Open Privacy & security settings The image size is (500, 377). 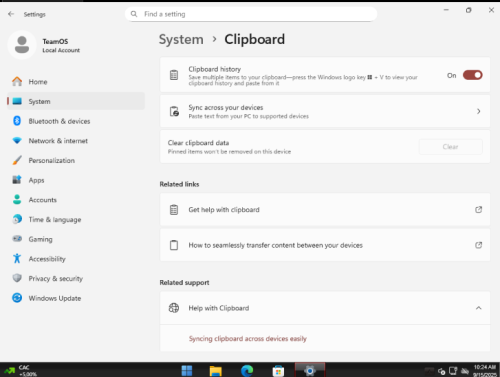pyautogui.click(x=76, y=278)
